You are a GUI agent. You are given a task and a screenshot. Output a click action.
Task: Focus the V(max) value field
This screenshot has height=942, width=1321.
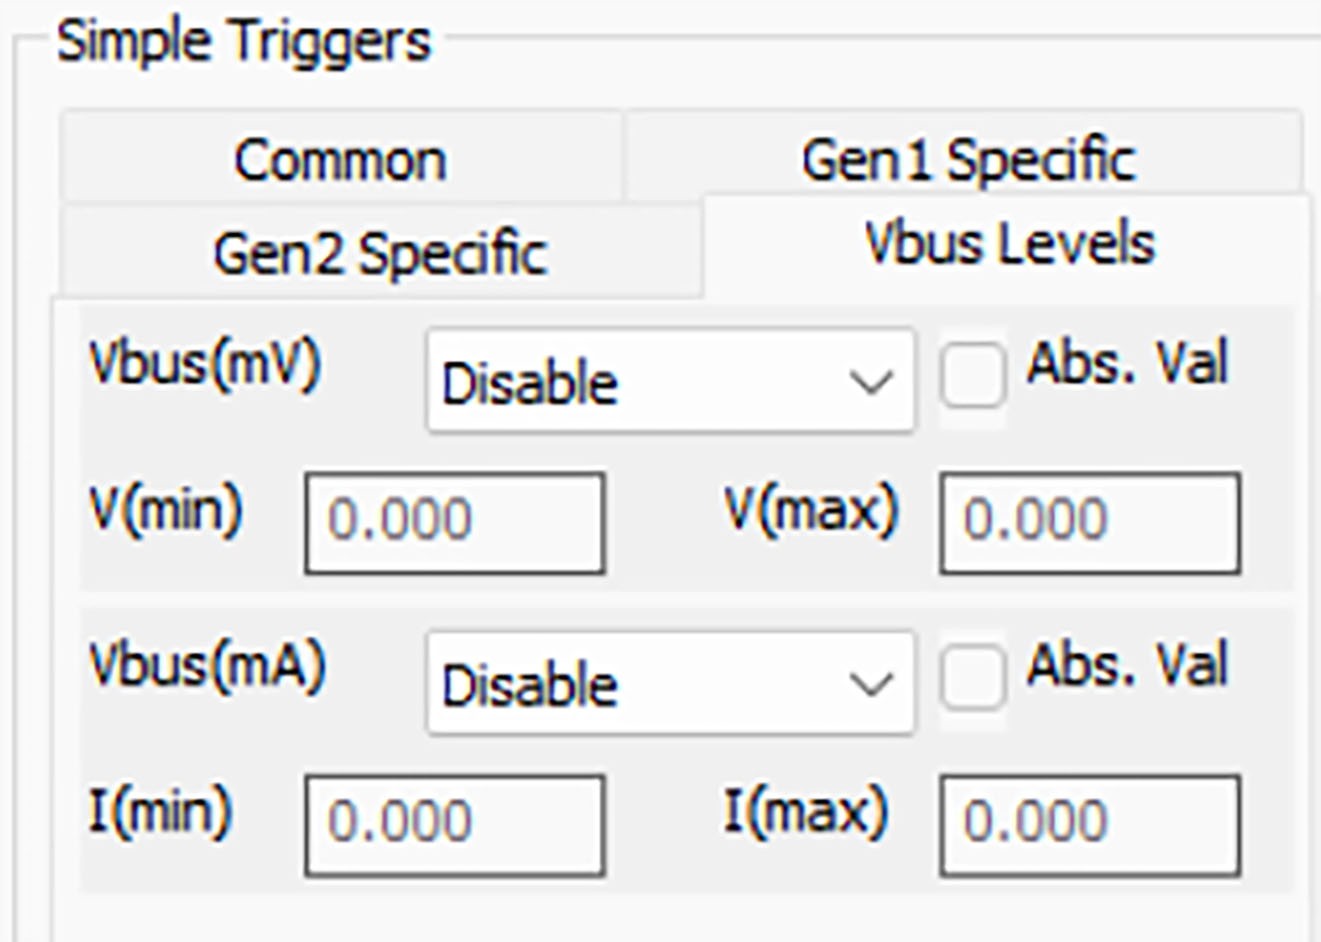click(x=1090, y=523)
